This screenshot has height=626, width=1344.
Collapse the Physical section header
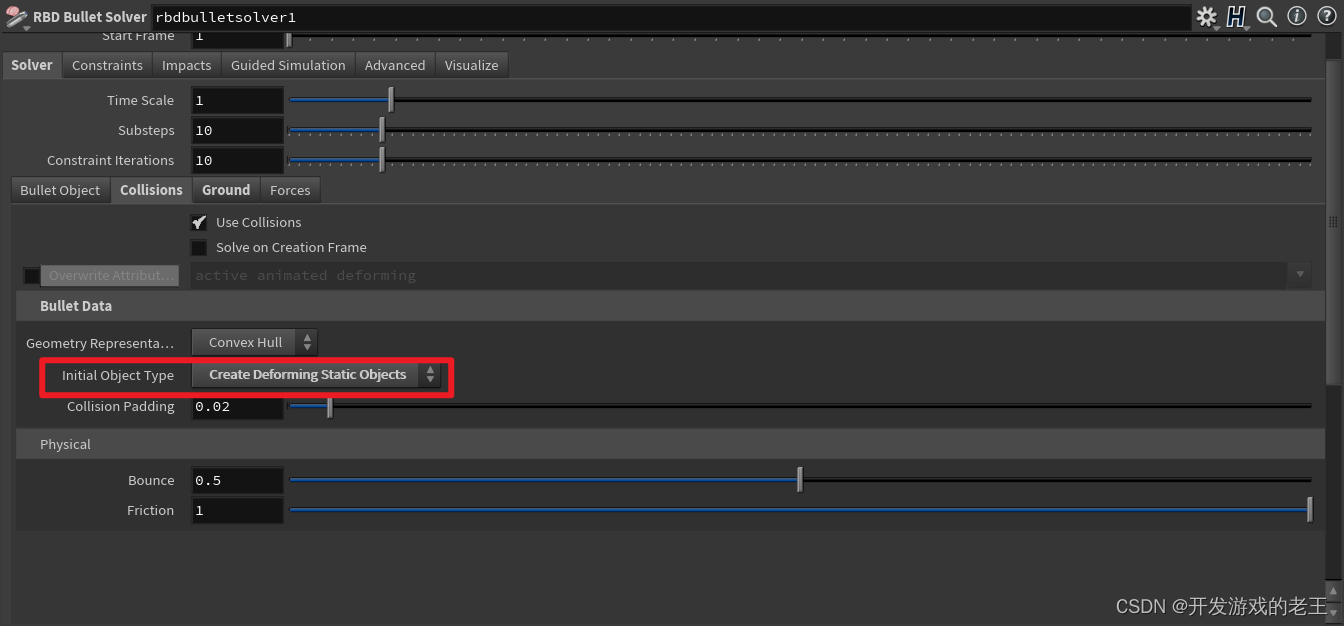64,443
